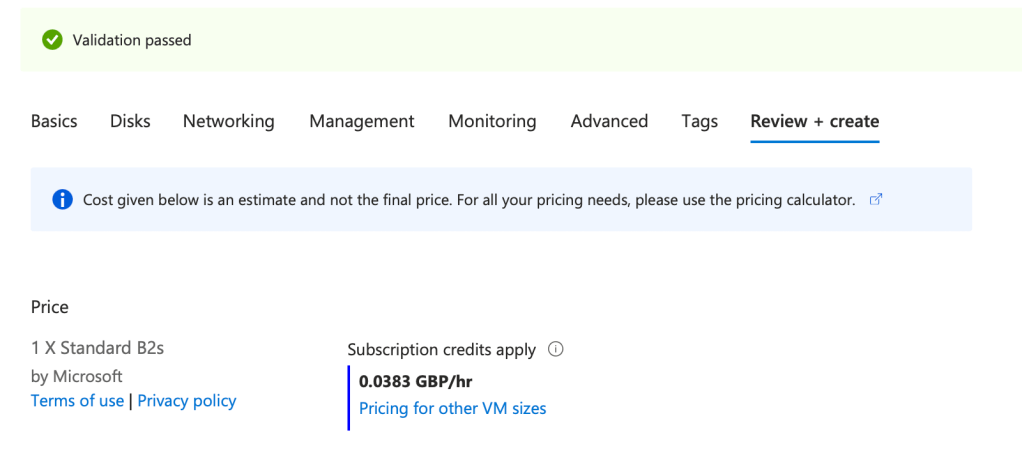Go to the Networking tab
Viewport: 1022px width, 460px height.
click(x=228, y=121)
